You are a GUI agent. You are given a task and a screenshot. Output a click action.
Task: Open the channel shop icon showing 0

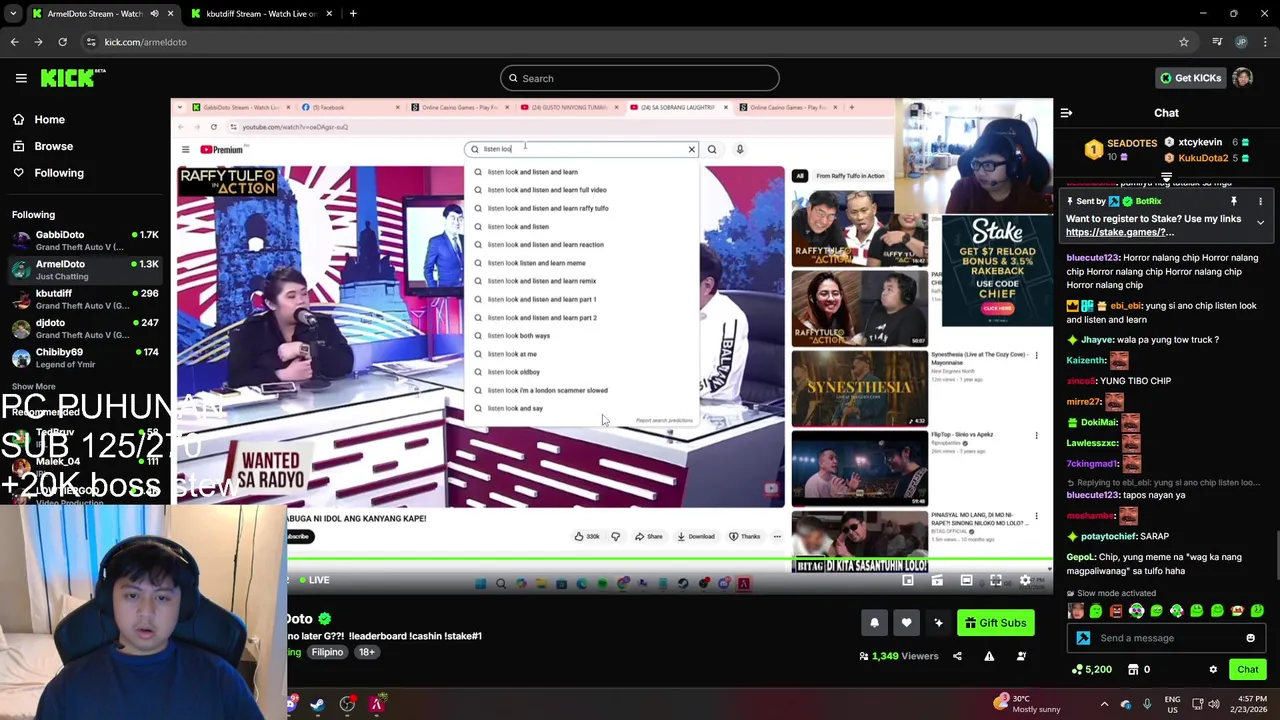[x=1139, y=670]
